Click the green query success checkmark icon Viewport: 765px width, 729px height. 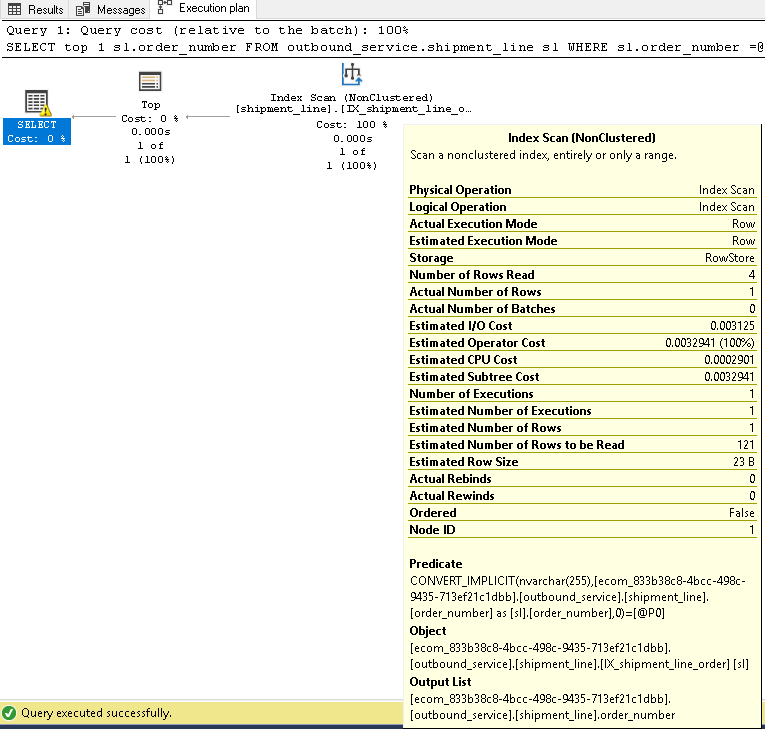(9, 713)
